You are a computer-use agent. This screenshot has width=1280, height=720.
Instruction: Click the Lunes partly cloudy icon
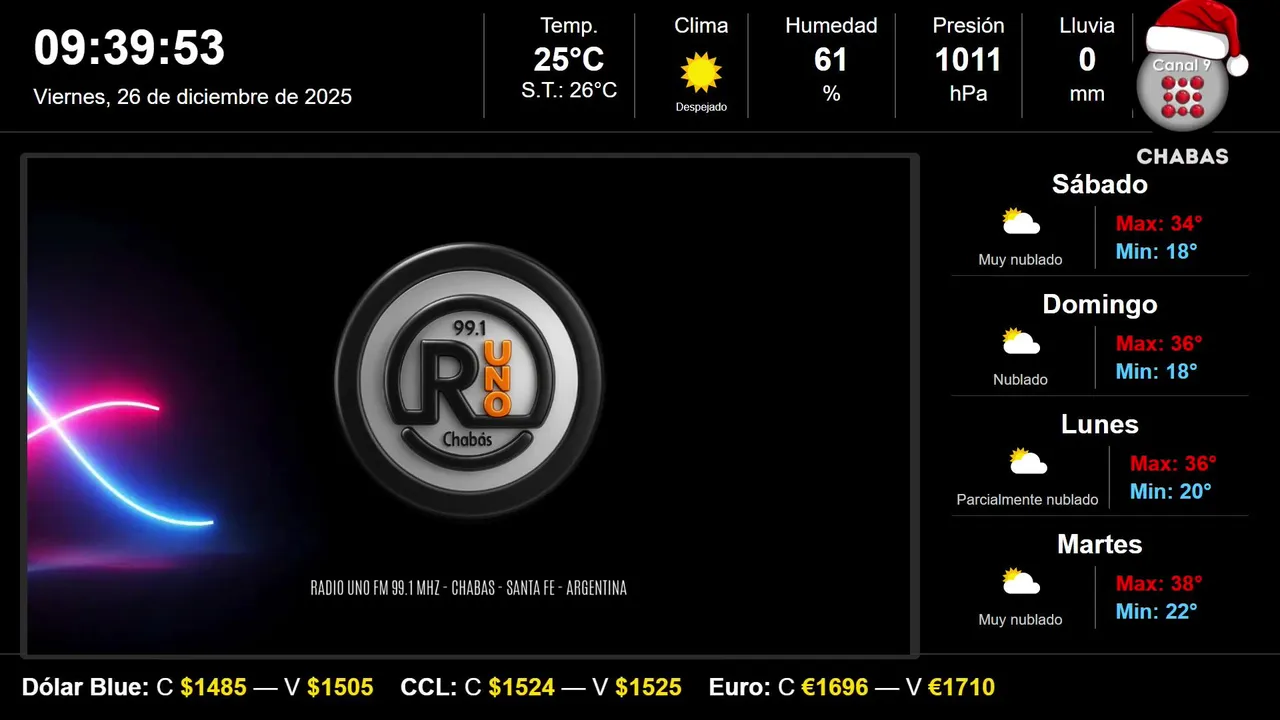[x=1028, y=462]
